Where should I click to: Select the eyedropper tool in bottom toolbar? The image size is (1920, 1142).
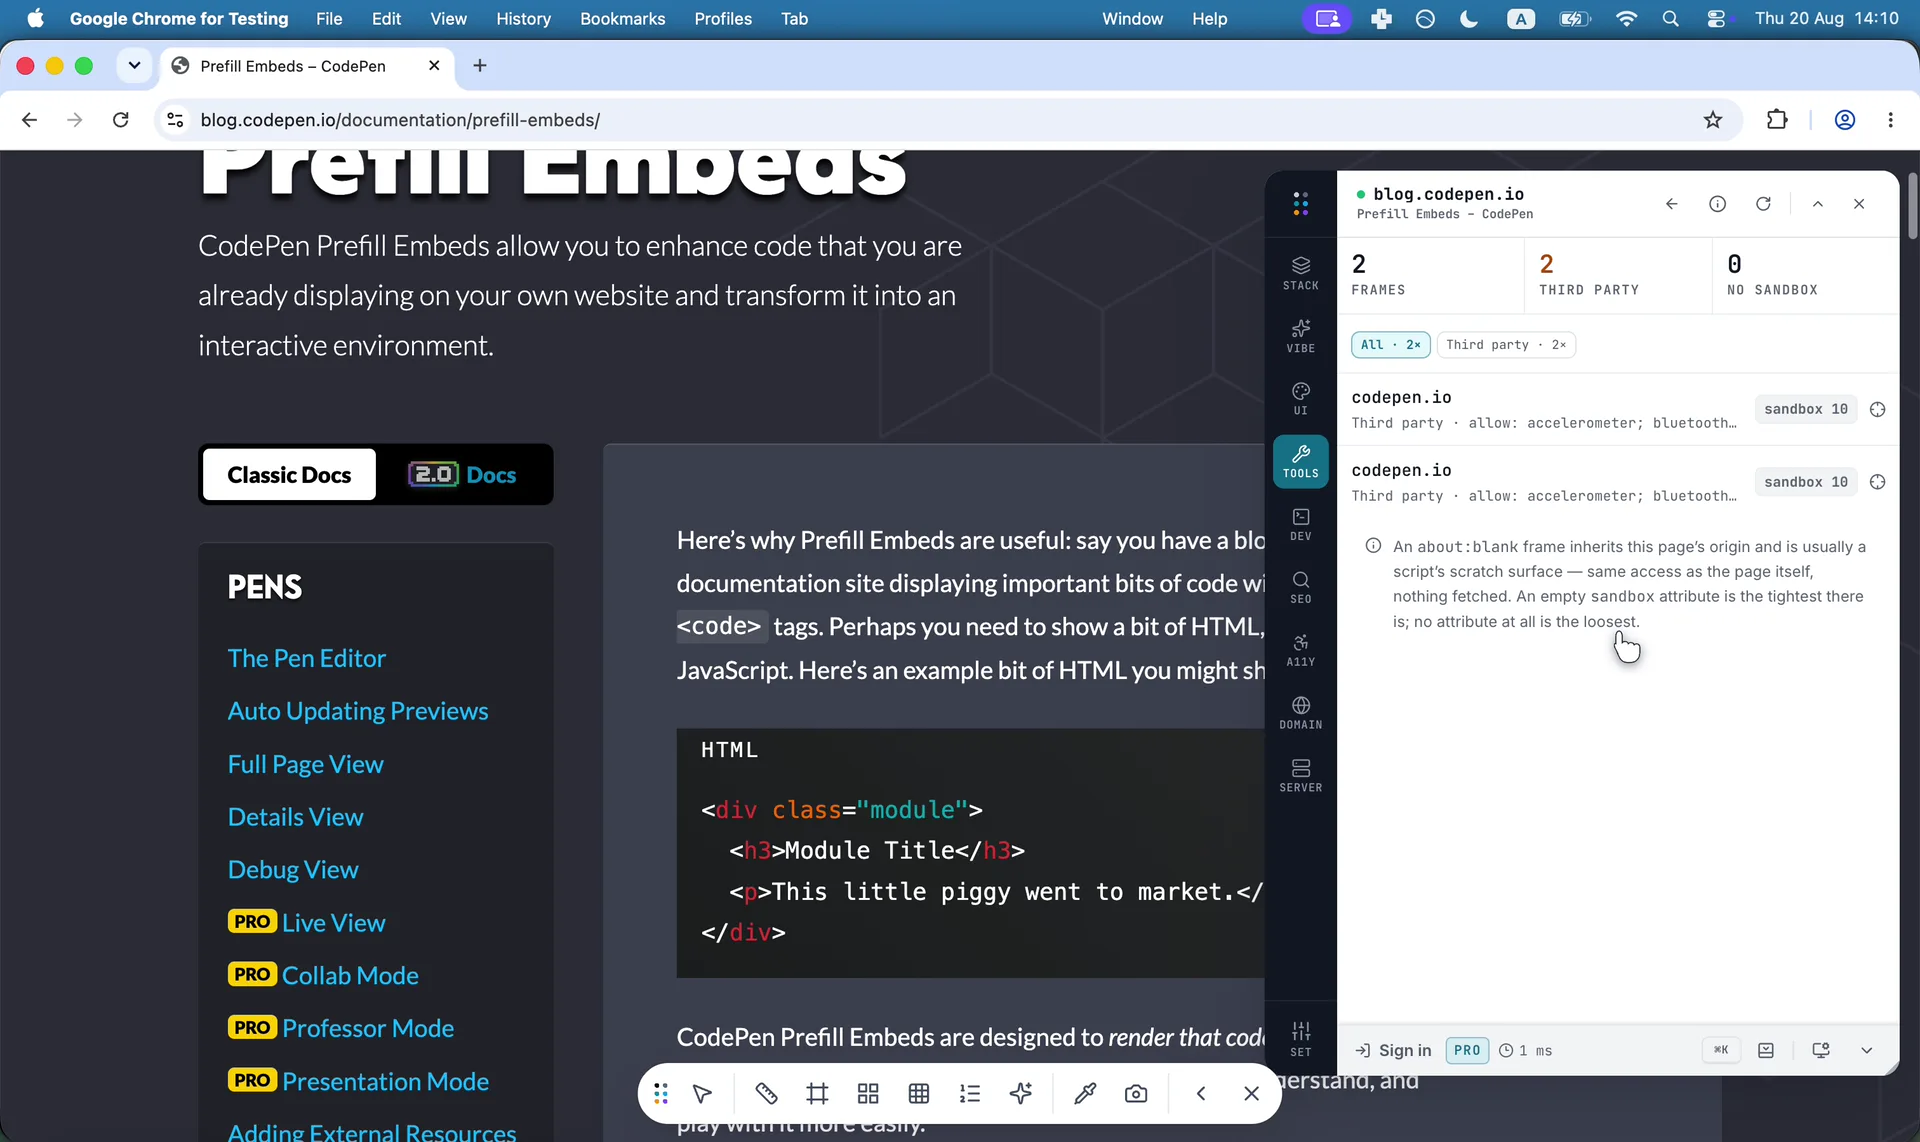(x=1084, y=1094)
